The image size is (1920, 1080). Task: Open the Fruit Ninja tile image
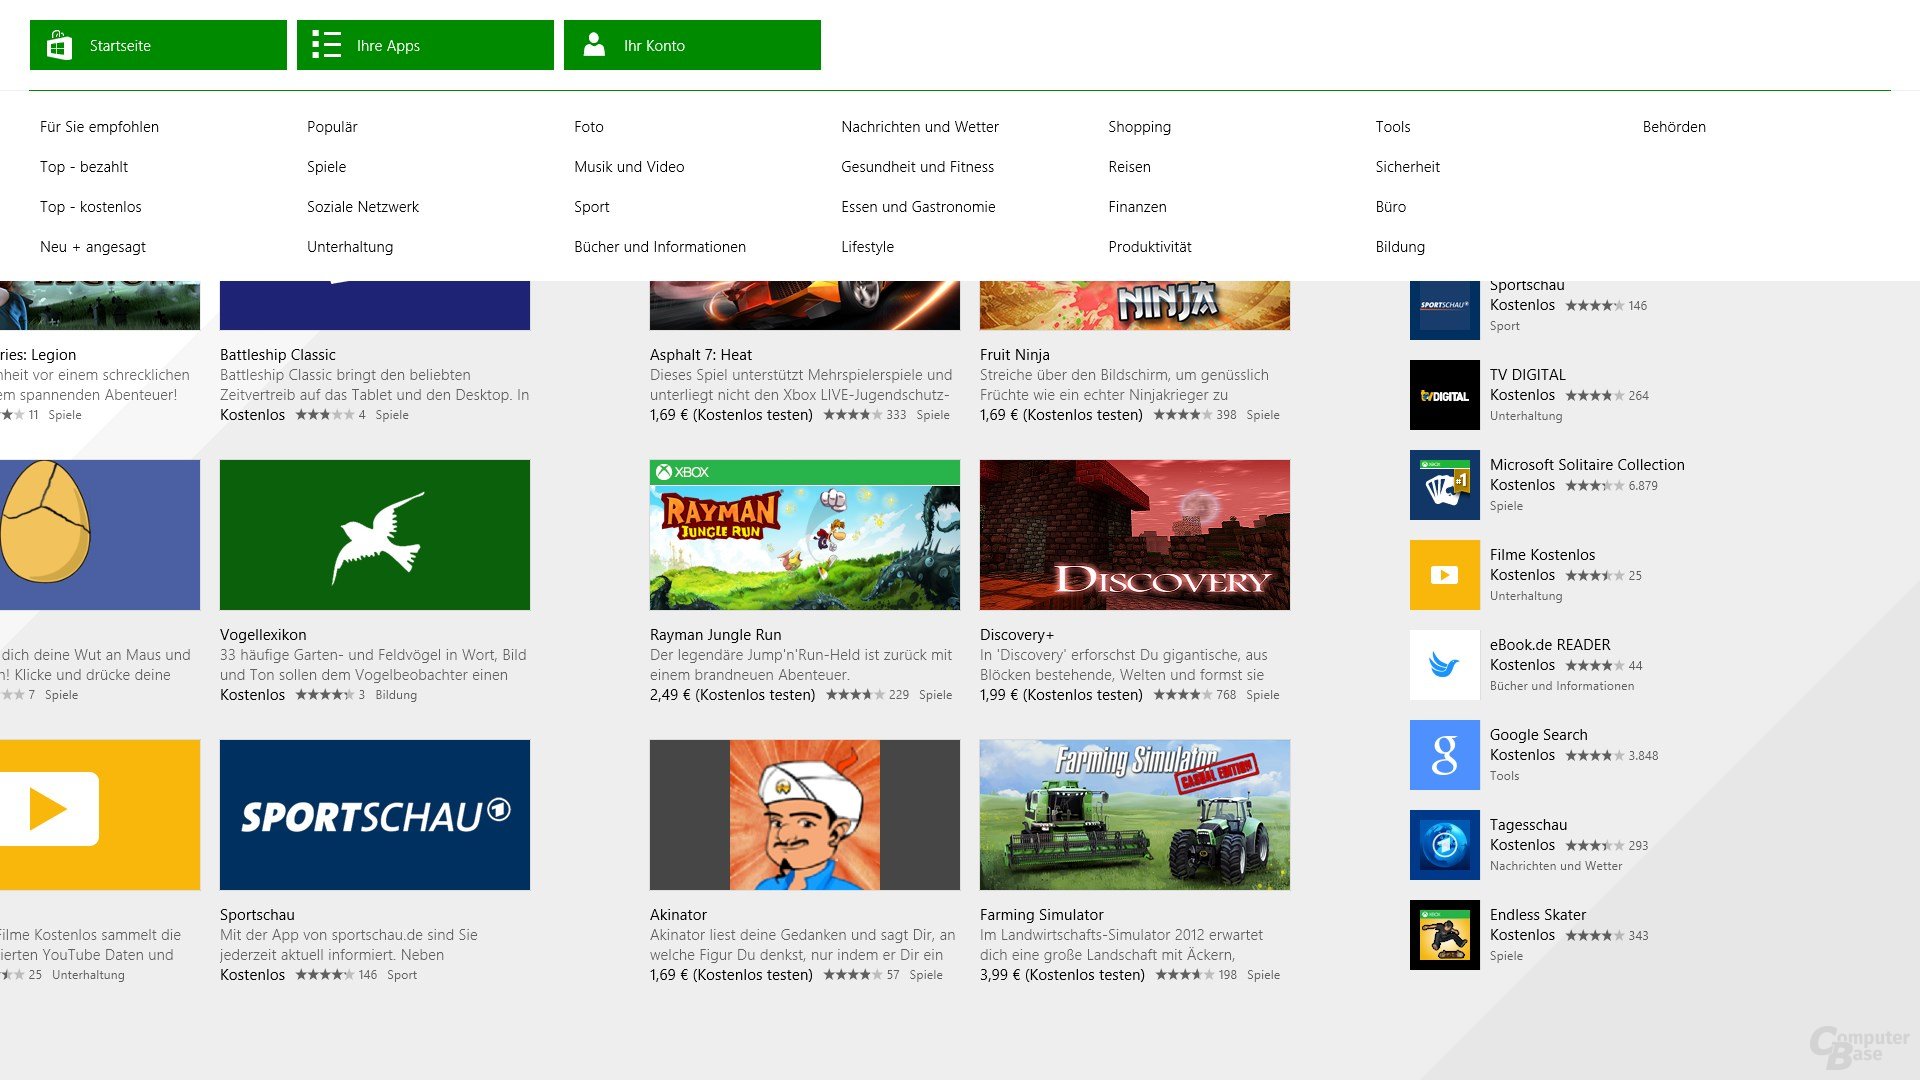coord(1135,305)
